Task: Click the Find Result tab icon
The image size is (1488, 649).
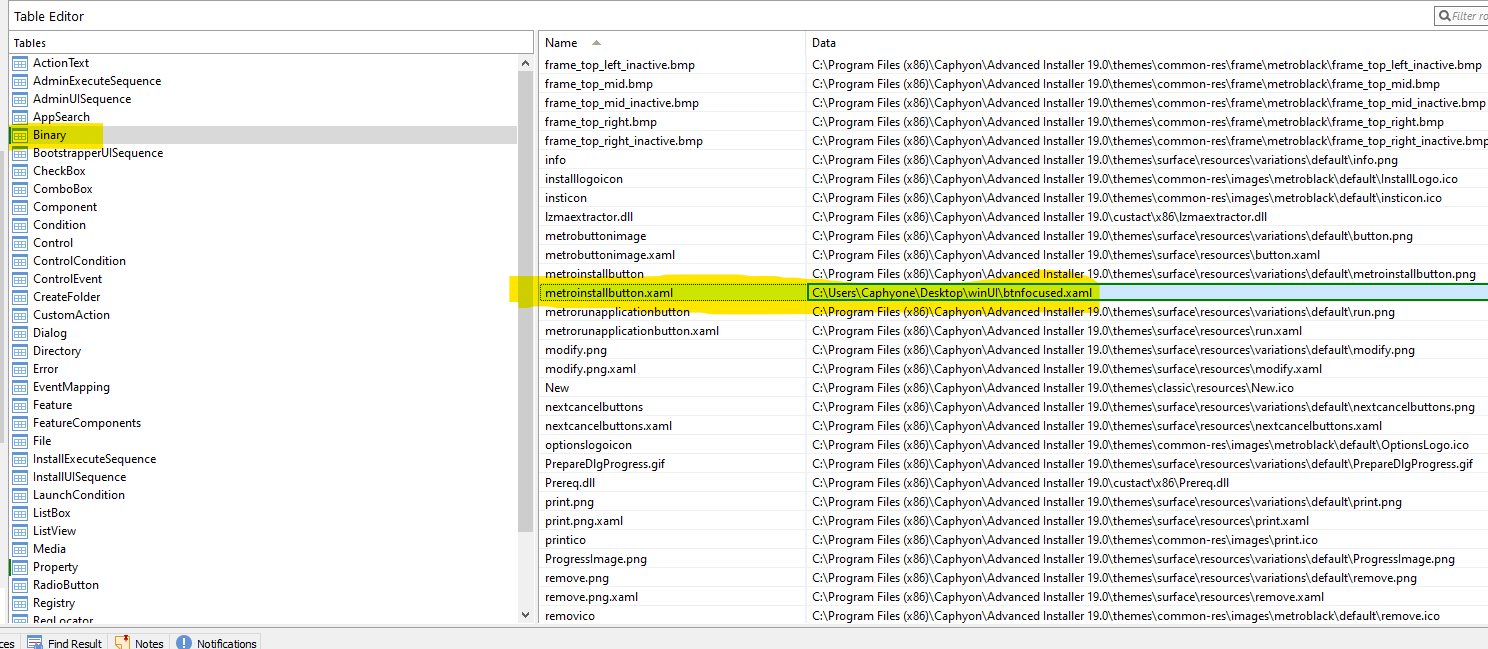Action: pos(35,643)
